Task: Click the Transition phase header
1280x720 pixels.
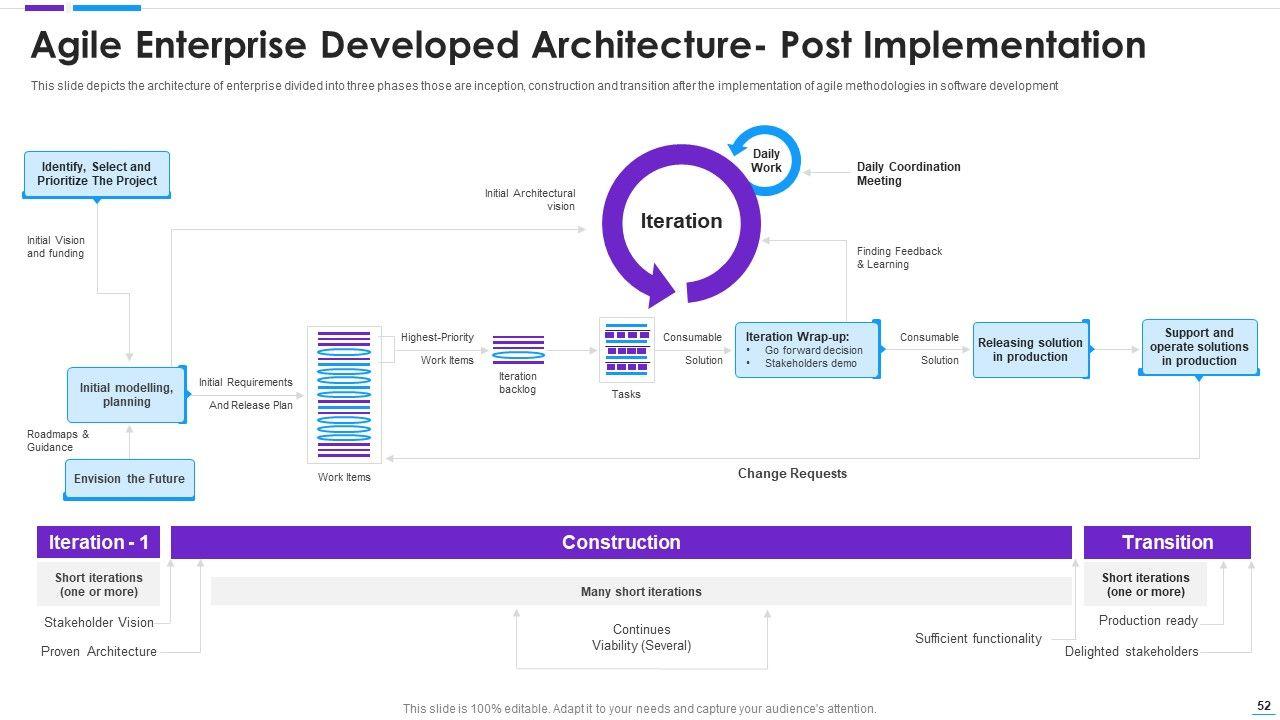Action: point(1167,542)
